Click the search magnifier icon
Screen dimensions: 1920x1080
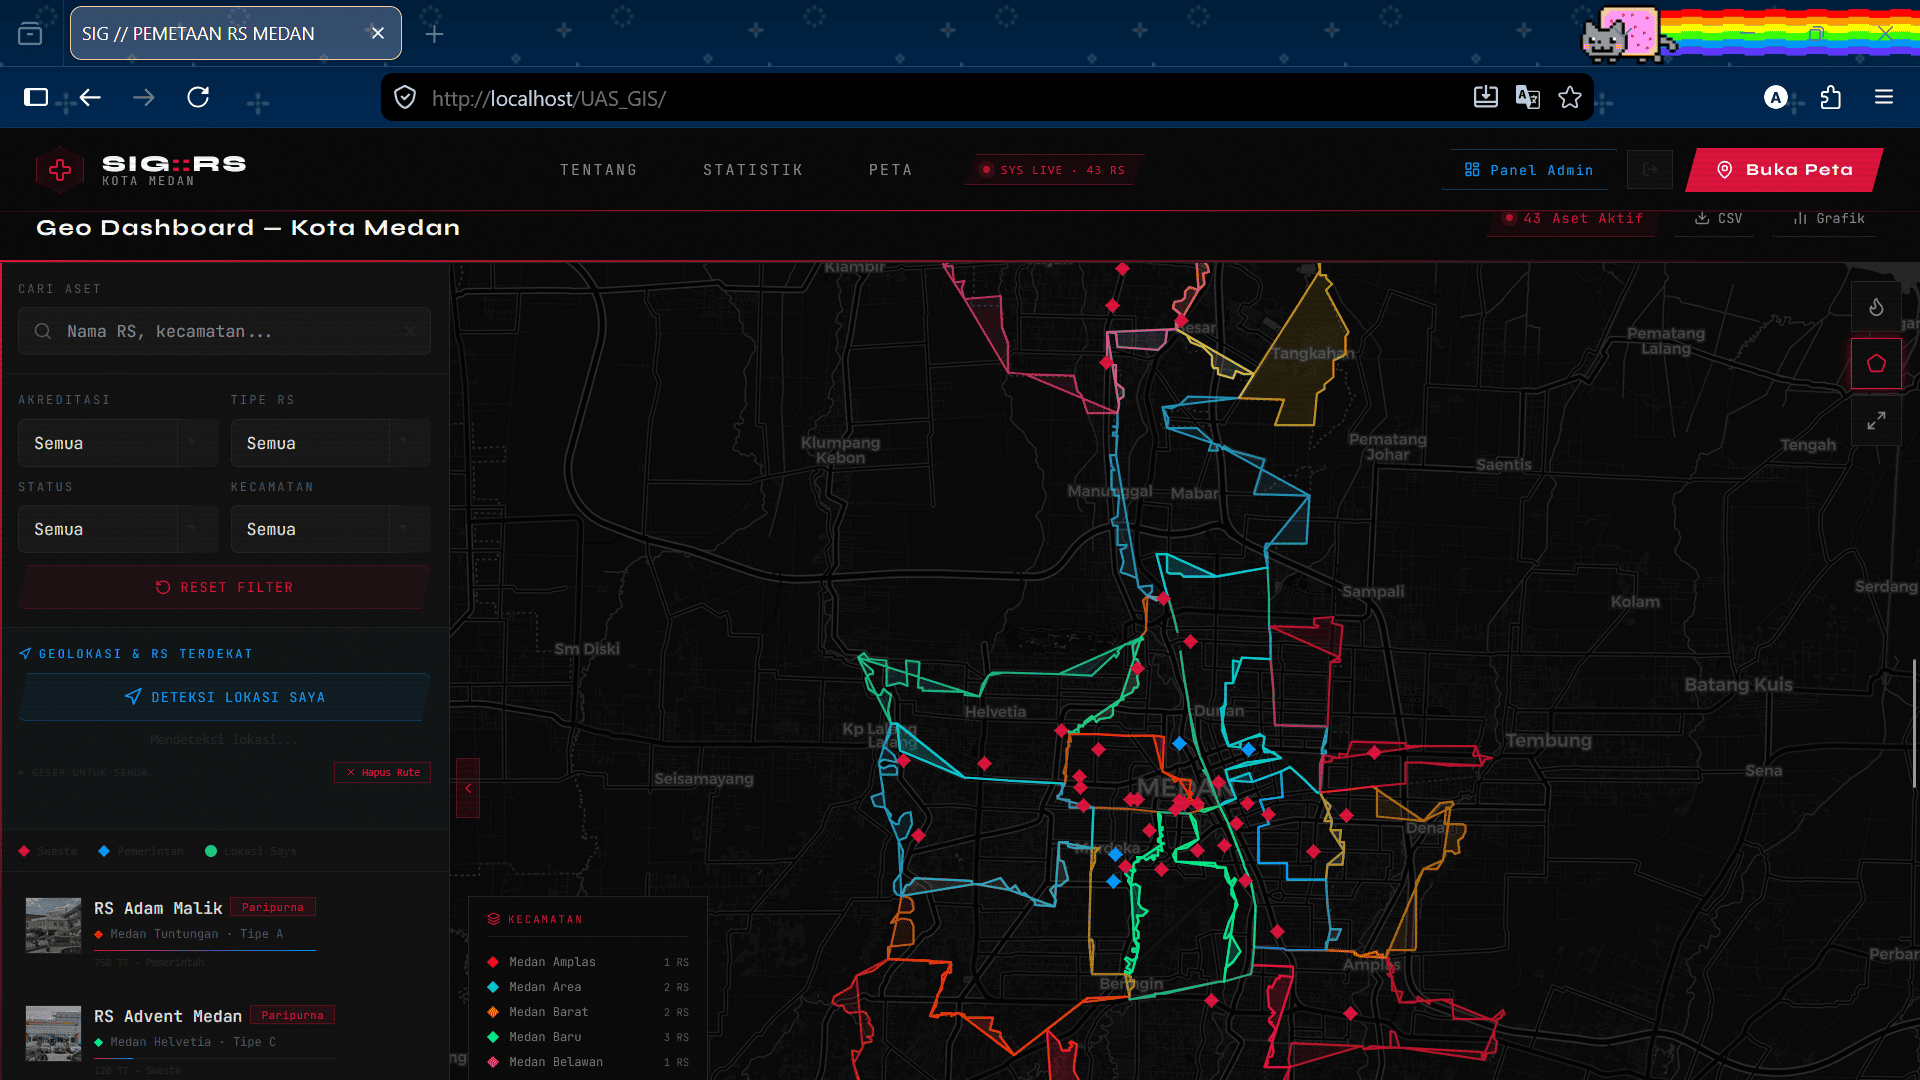pos(43,331)
